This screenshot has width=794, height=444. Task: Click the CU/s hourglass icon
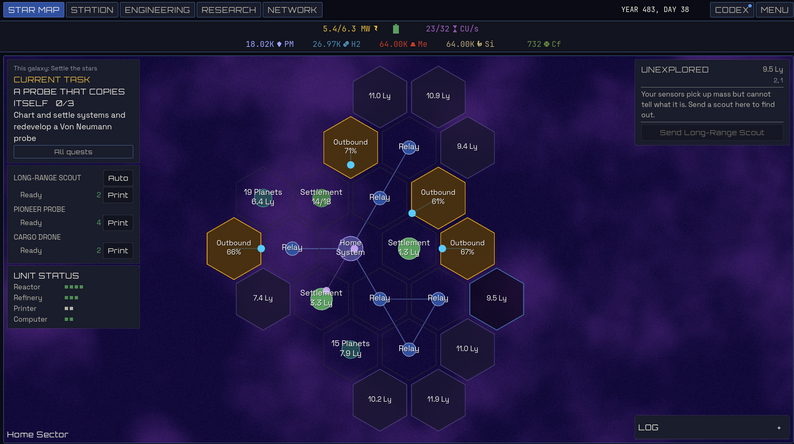[x=455, y=29]
